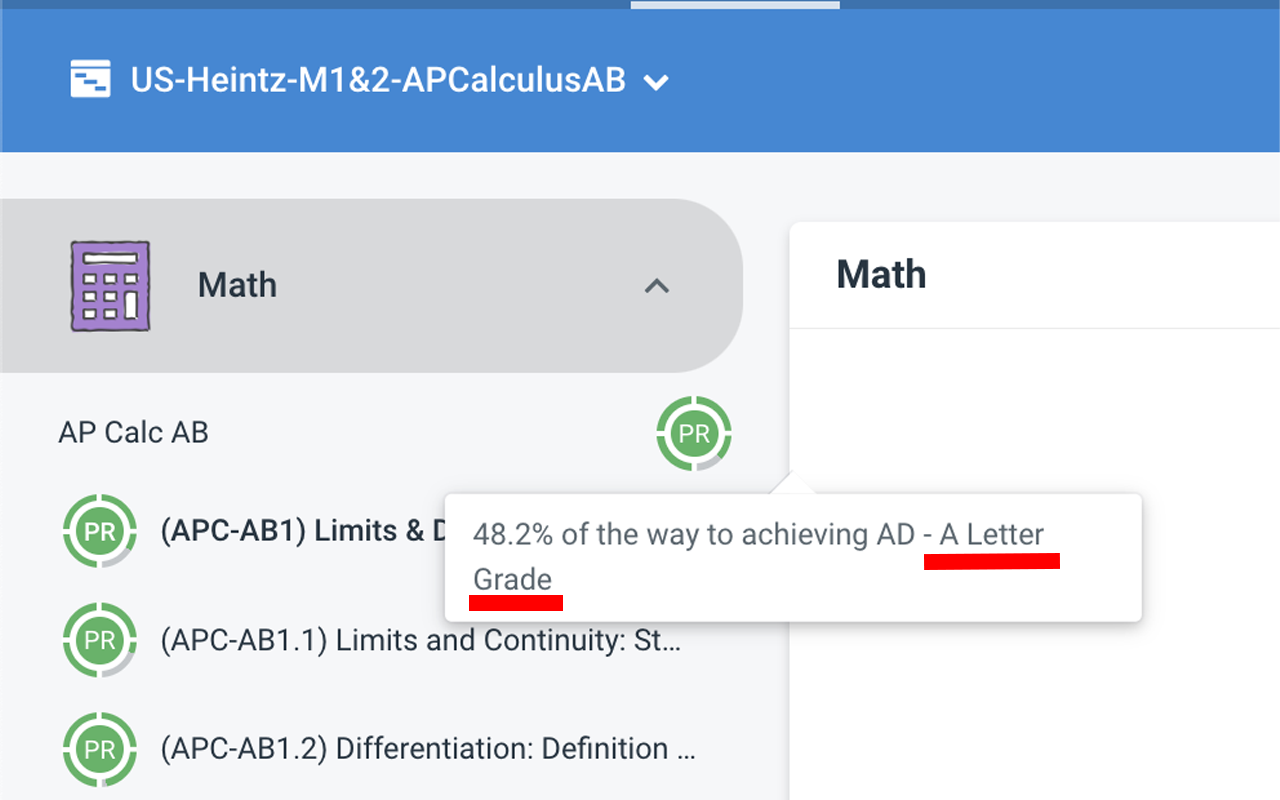The height and width of the screenshot is (800, 1280).
Task: Collapse the Math section with its chevron
Action: tap(656, 286)
